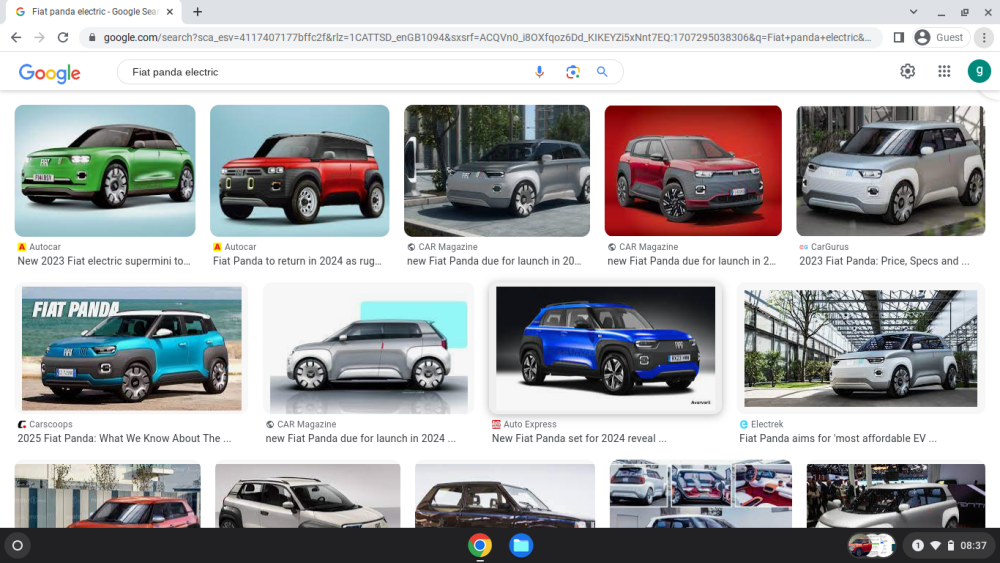Screen dimensions: 1000x563
Task: Open the silver side-profile Panda image
Action: coord(369,349)
